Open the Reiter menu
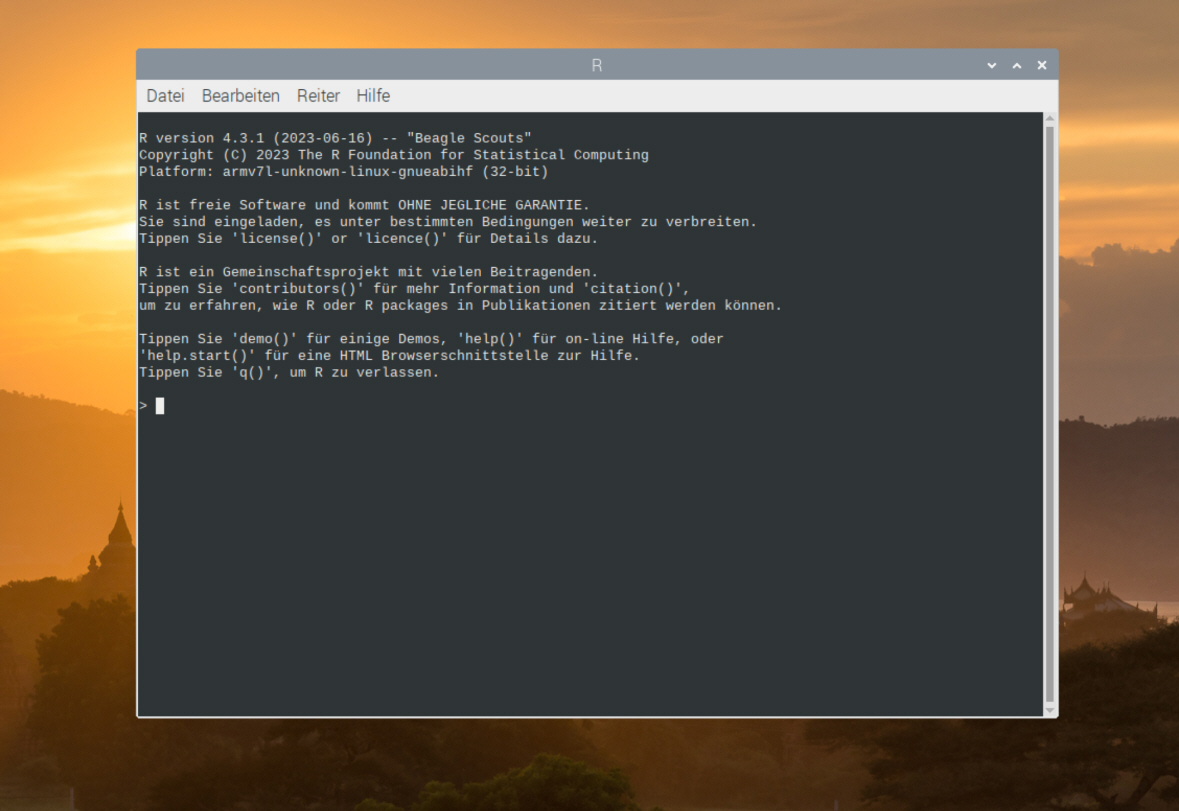Viewport: 1179px width, 811px height. click(318, 96)
